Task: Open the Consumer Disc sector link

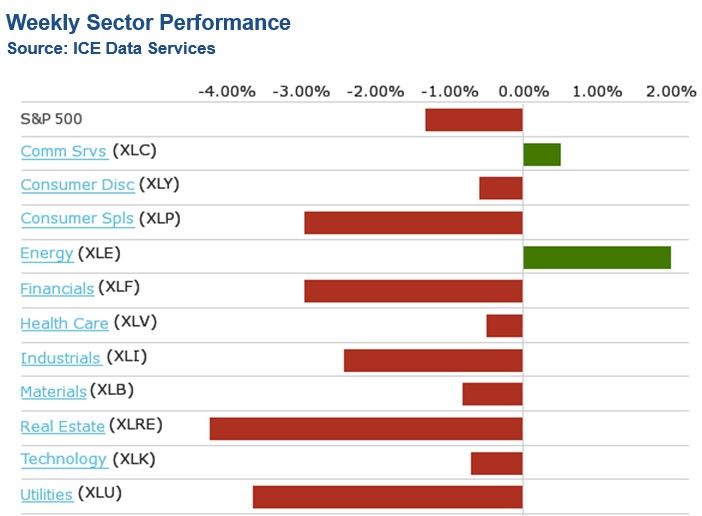Action: tap(77, 185)
